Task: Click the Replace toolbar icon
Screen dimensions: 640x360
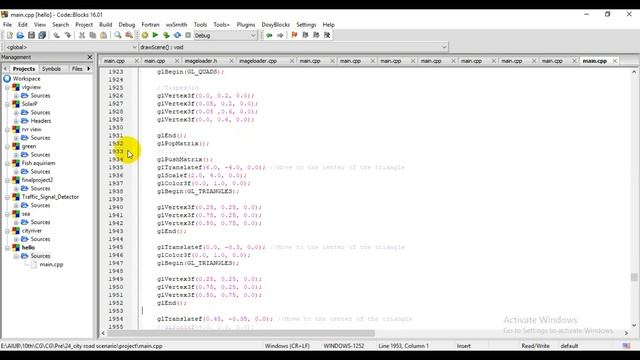Action: [129, 36]
